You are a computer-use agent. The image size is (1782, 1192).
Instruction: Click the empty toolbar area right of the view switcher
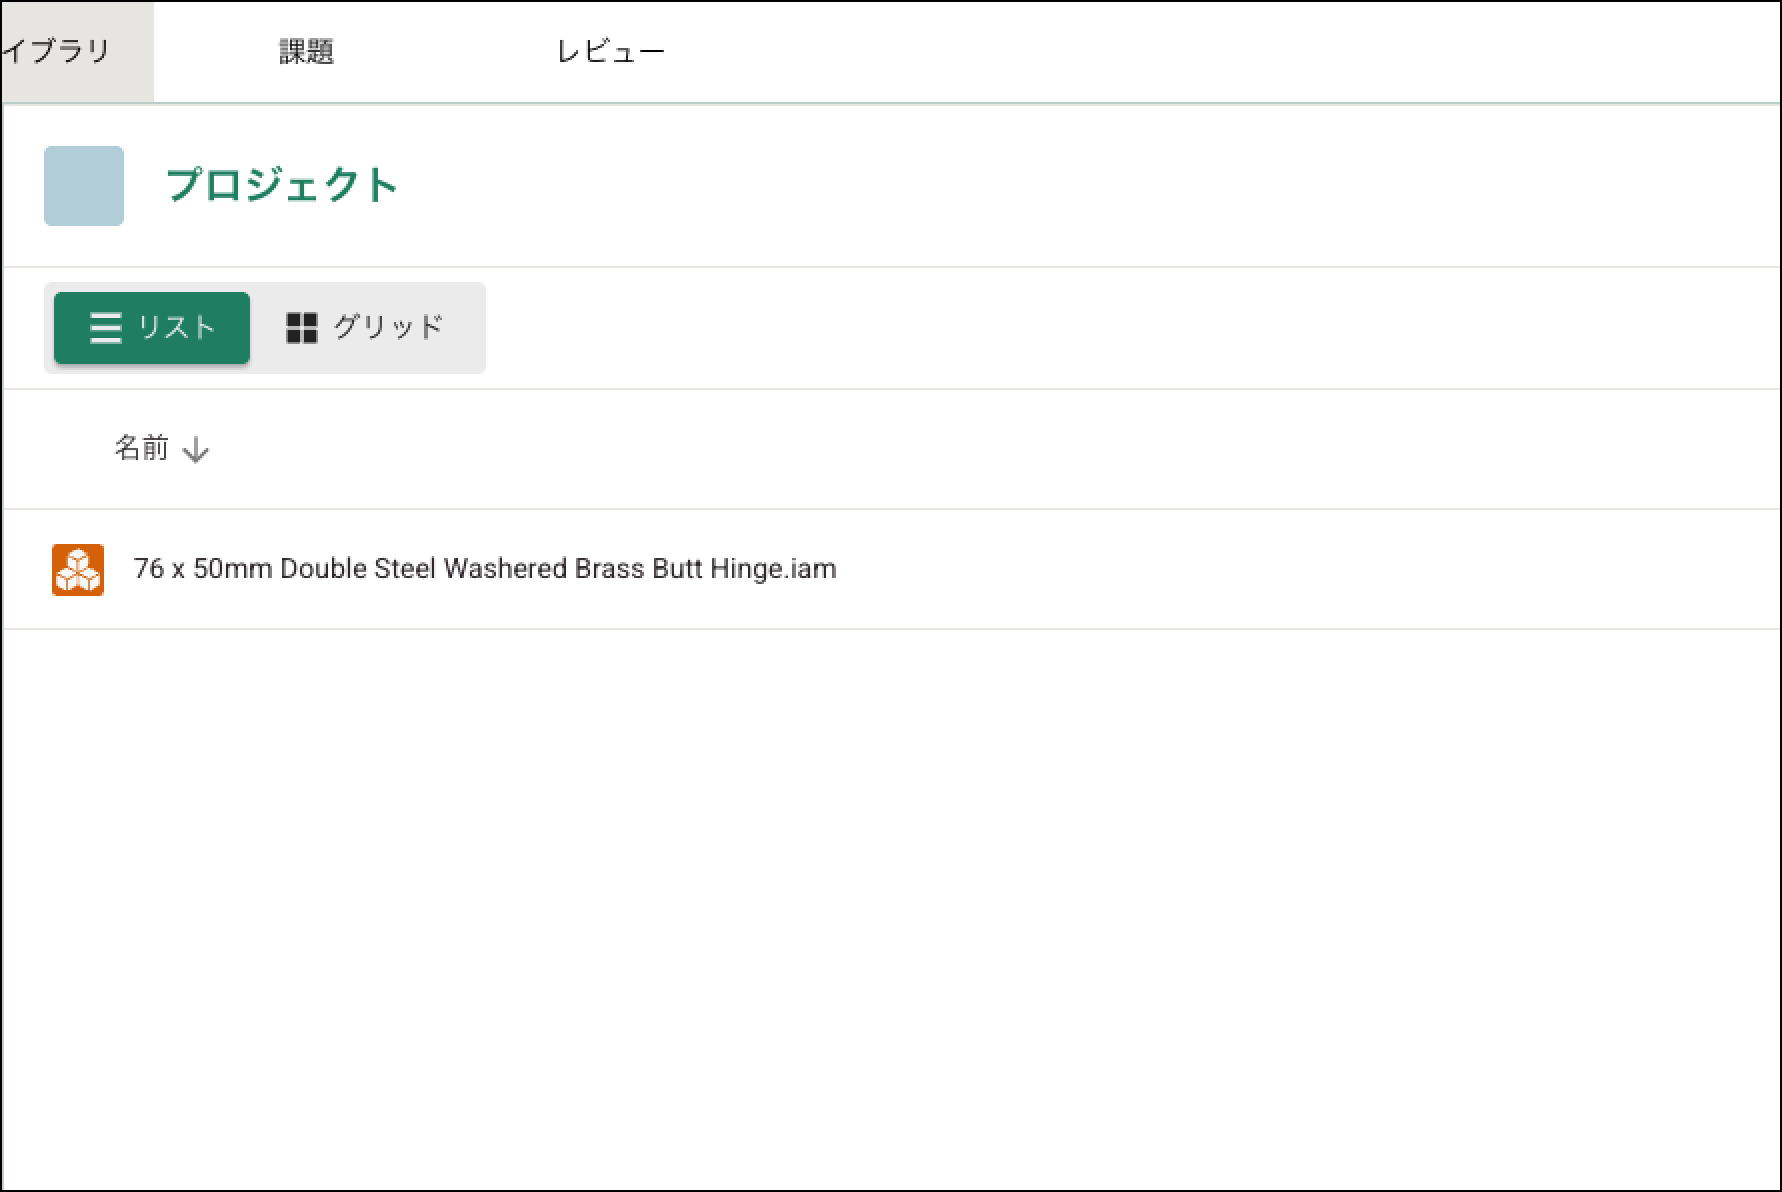(1100, 328)
